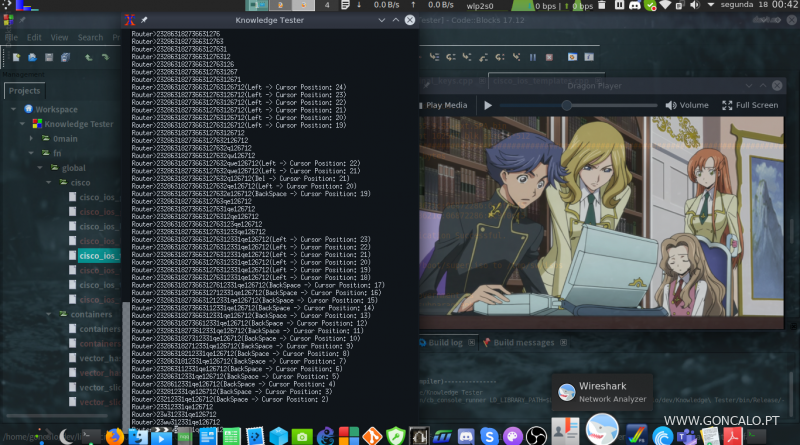Click the debugger pause icon in Code::Blocks

[x=533, y=57]
